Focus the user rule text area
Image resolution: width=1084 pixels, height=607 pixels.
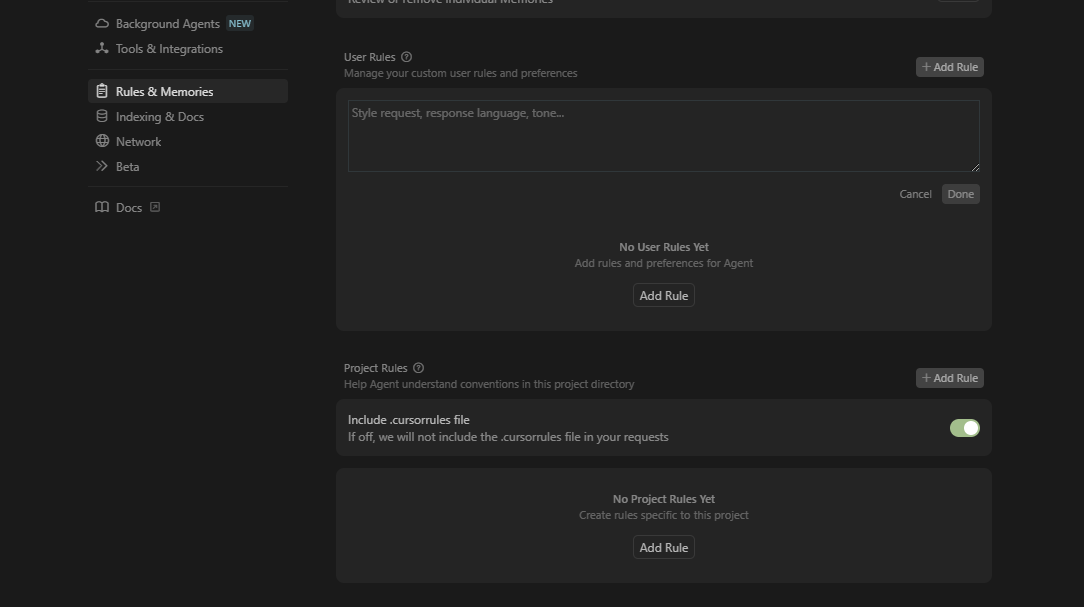tap(663, 136)
